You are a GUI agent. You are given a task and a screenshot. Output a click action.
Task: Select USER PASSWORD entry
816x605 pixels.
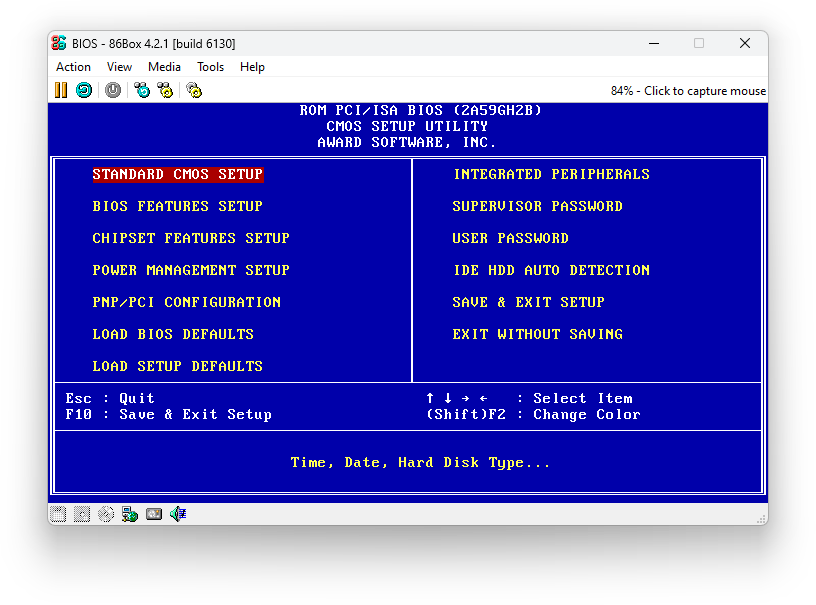click(511, 238)
